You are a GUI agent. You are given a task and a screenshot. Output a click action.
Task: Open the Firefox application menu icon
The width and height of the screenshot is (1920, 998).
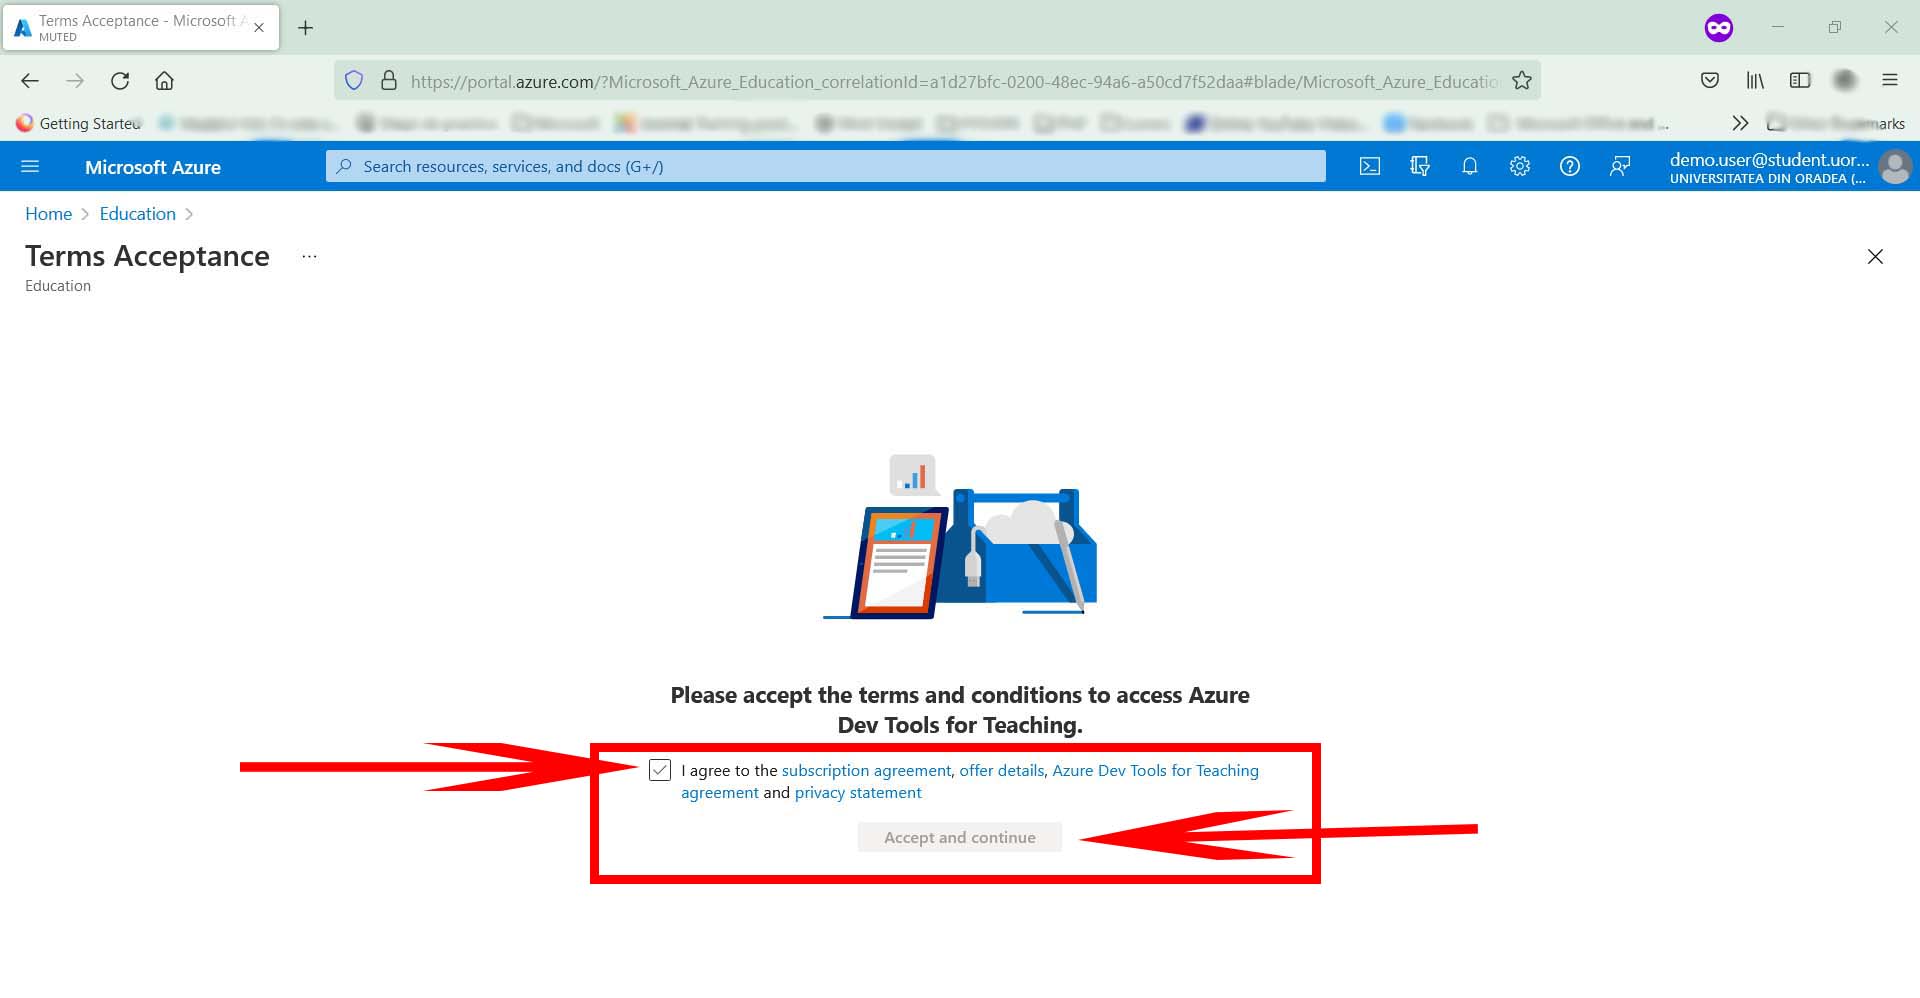tap(1890, 81)
